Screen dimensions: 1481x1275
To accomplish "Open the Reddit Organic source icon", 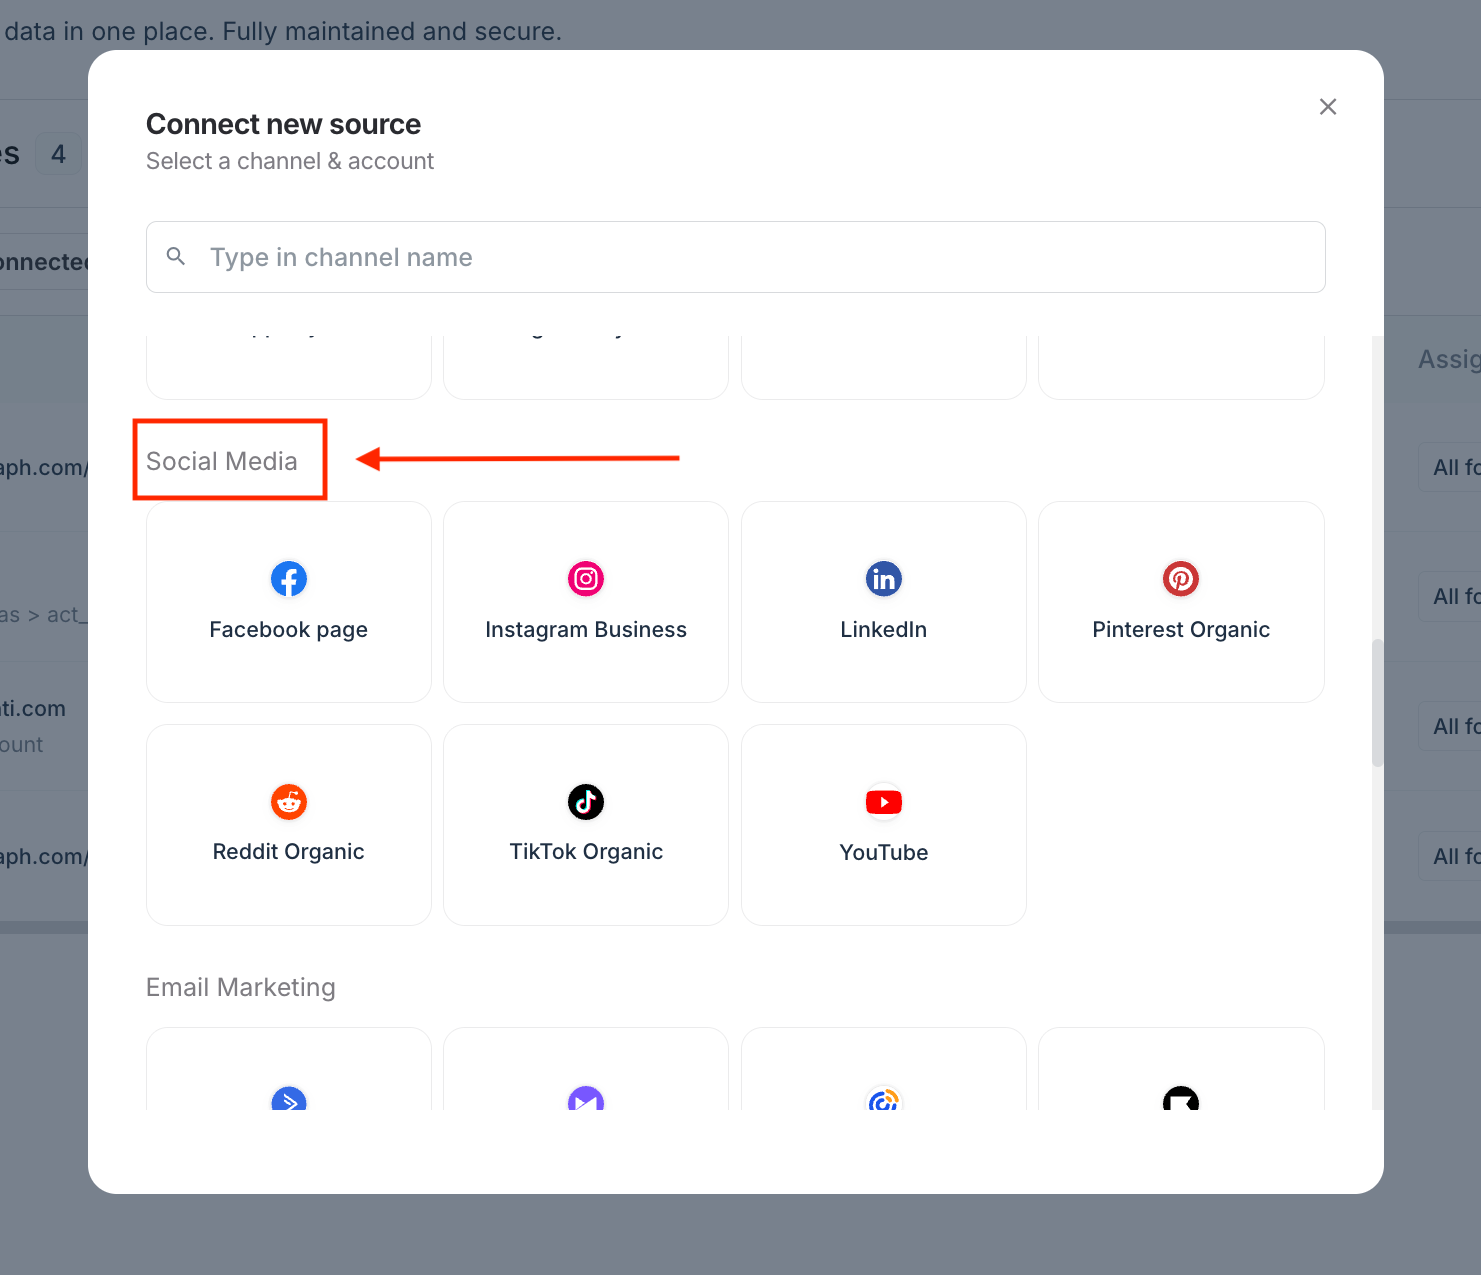I will [288, 802].
